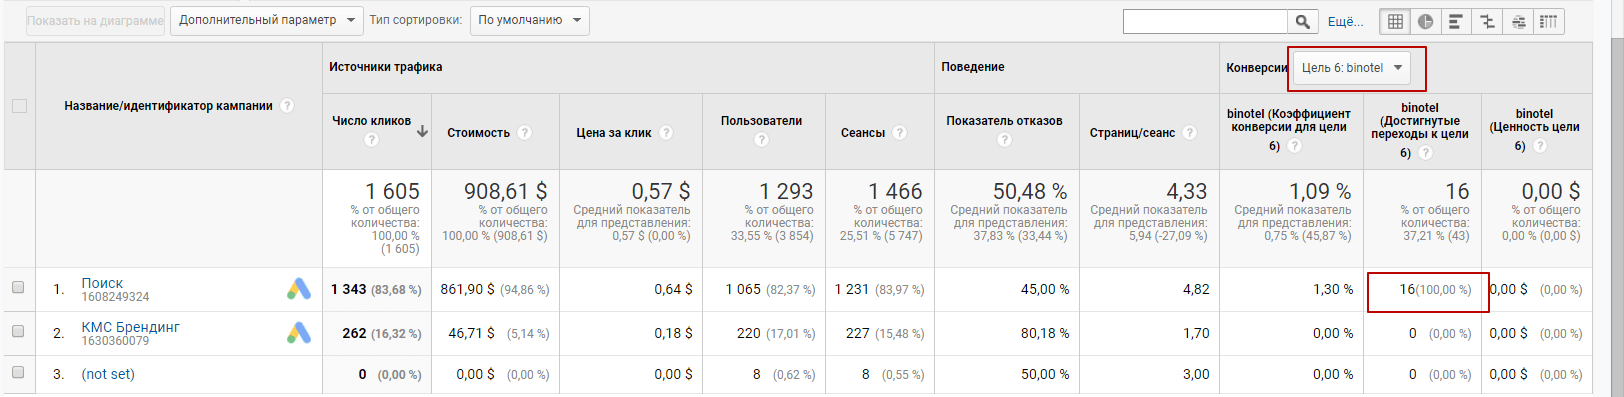Sort by Показатель отказов column header

1005,121
